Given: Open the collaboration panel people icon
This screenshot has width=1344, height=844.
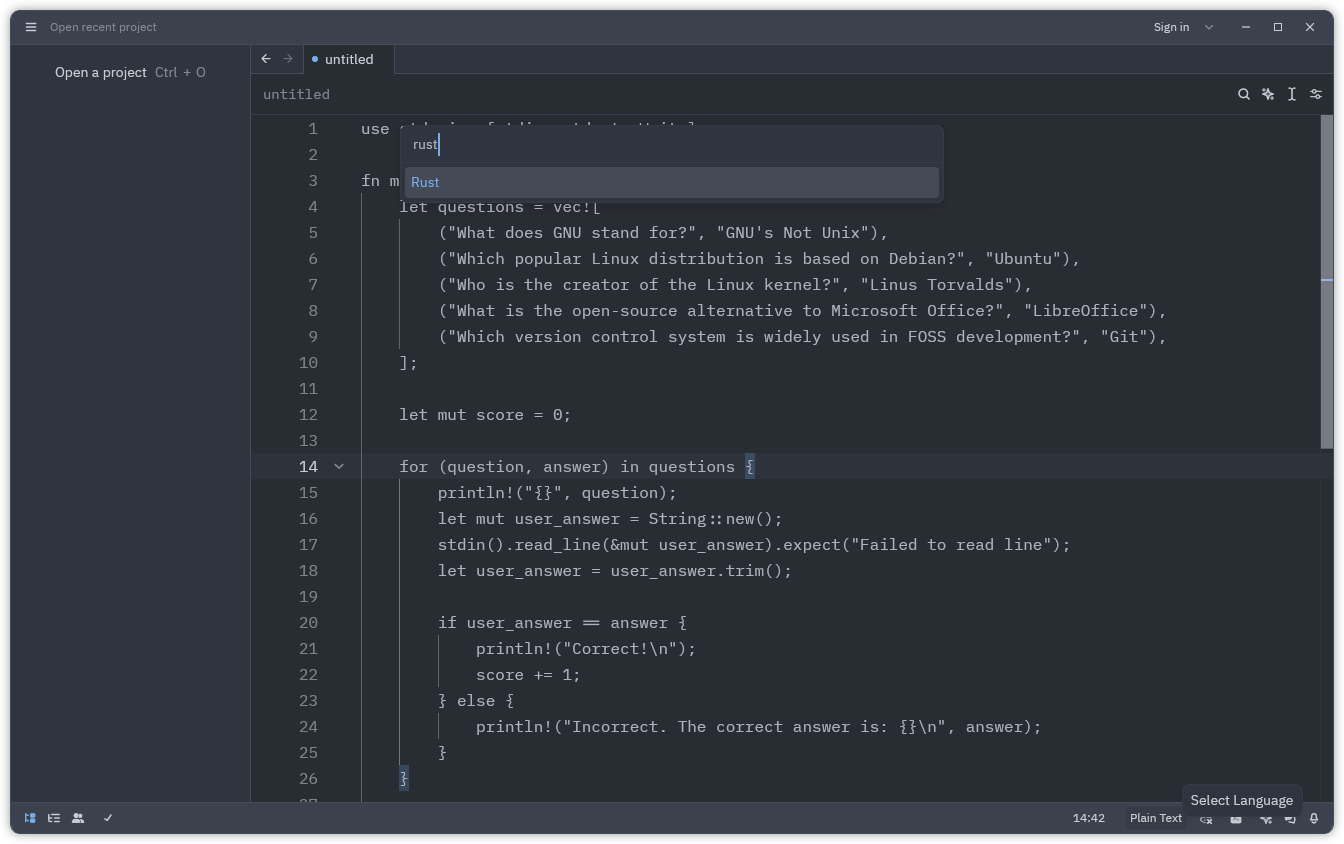Looking at the screenshot, I should click(78, 818).
